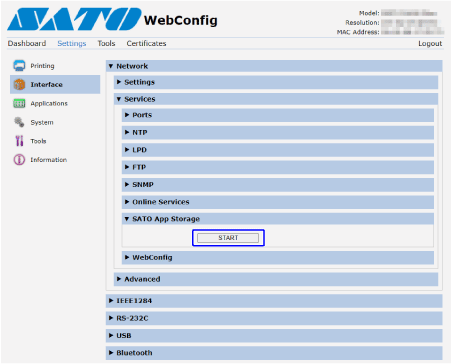Expand the Advanced section
The height and width of the screenshot is (364, 451).
[x=276, y=279]
